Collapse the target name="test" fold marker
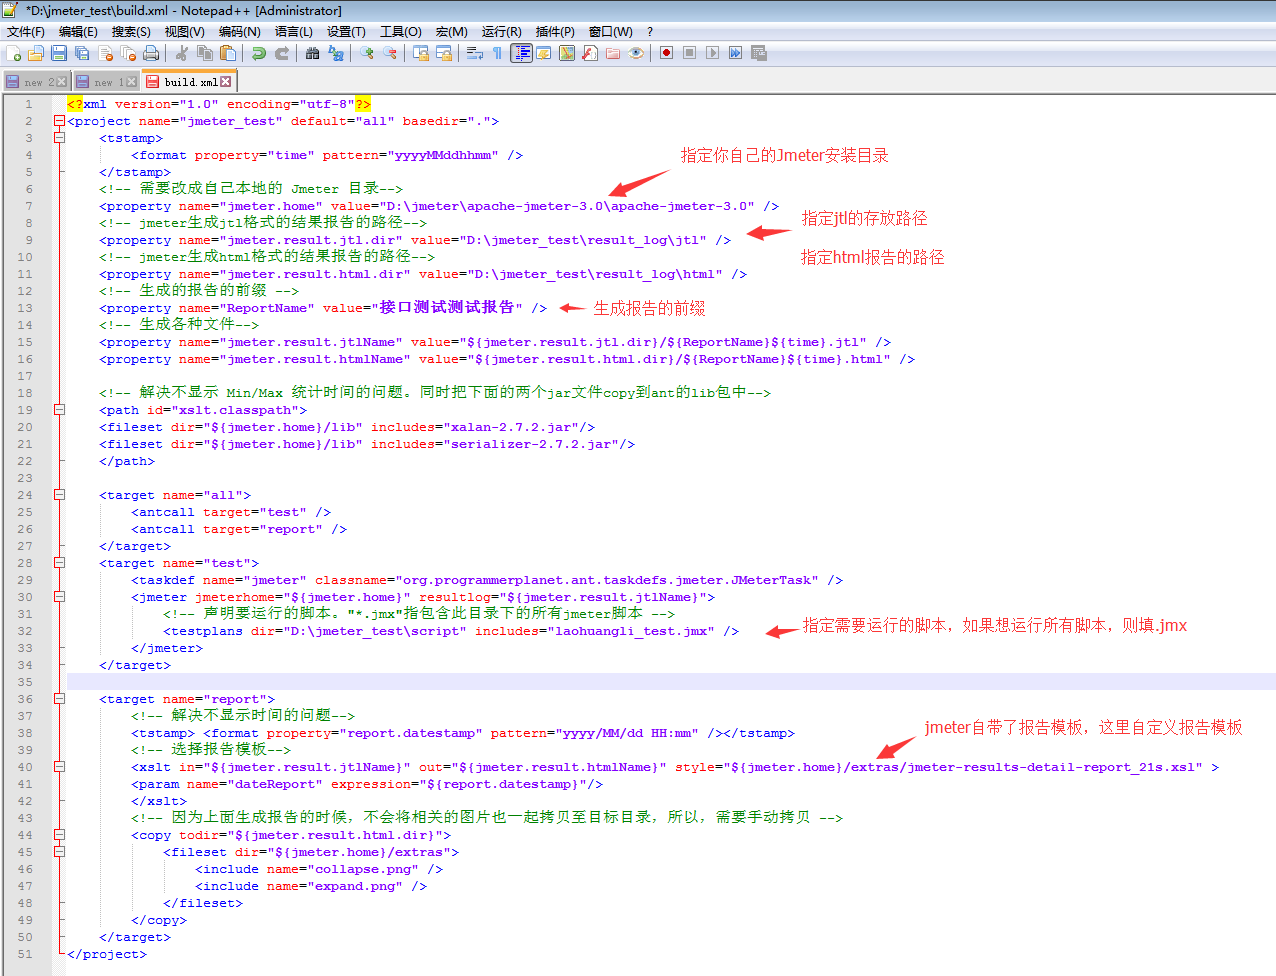 click(x=59, y=563)
